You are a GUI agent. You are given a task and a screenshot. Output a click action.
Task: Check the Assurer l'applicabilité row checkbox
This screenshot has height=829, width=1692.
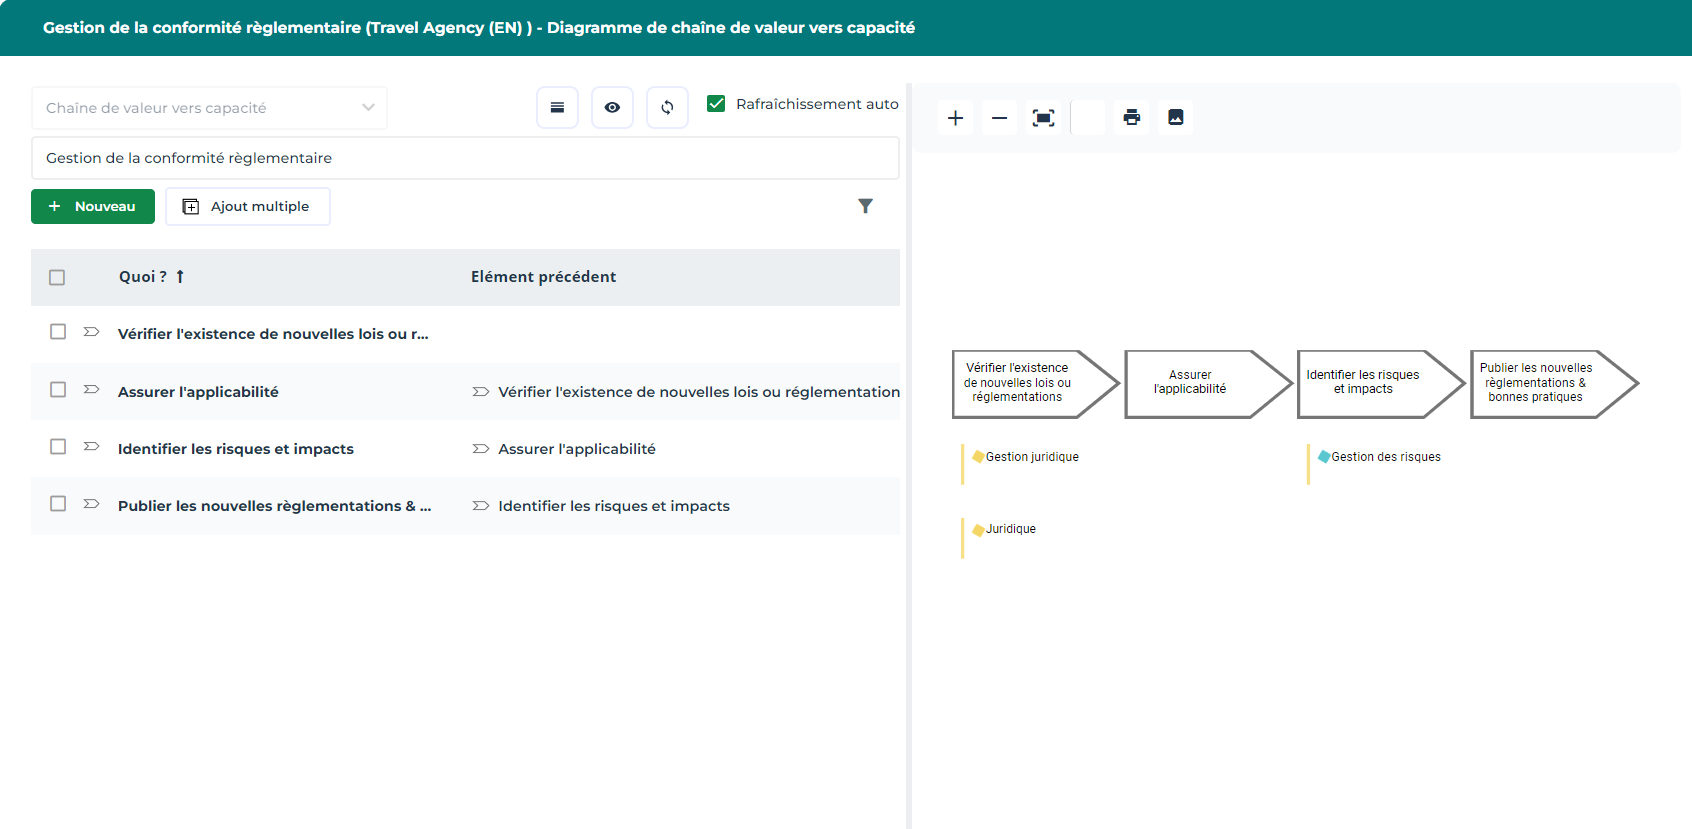pyautogui.click(x=58, y=390)
